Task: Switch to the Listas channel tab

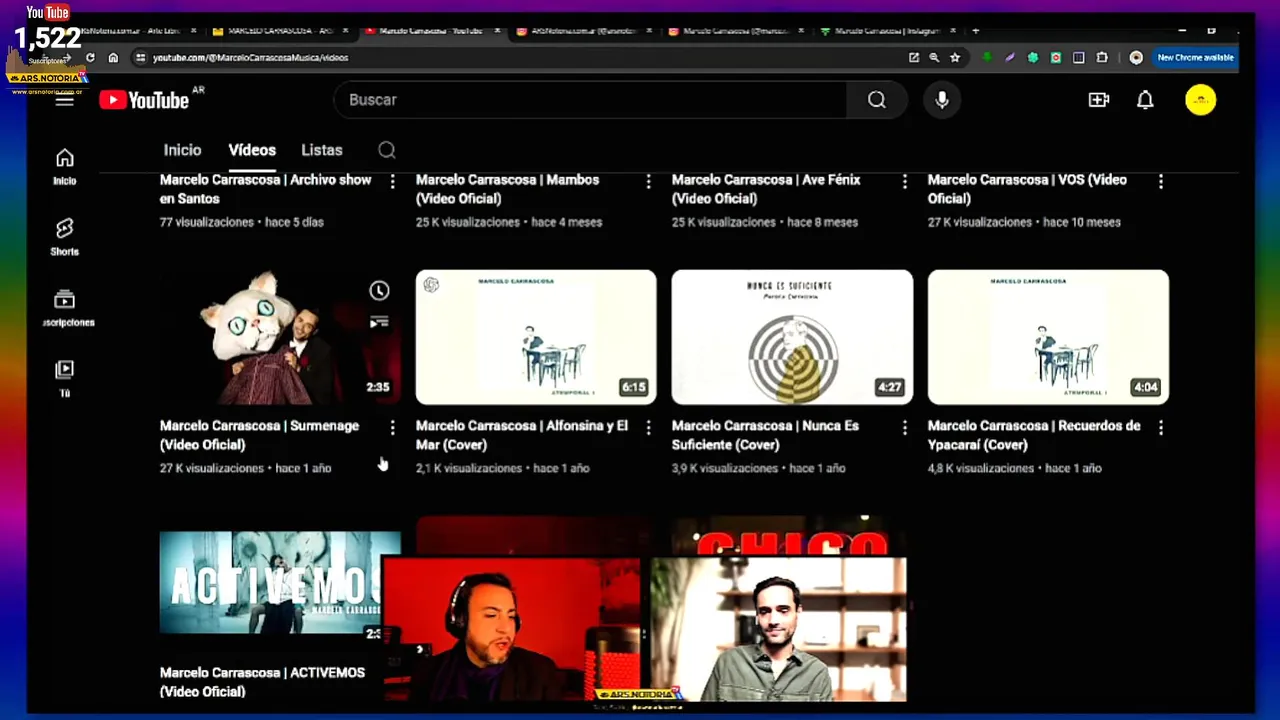Action: (322, 150)
